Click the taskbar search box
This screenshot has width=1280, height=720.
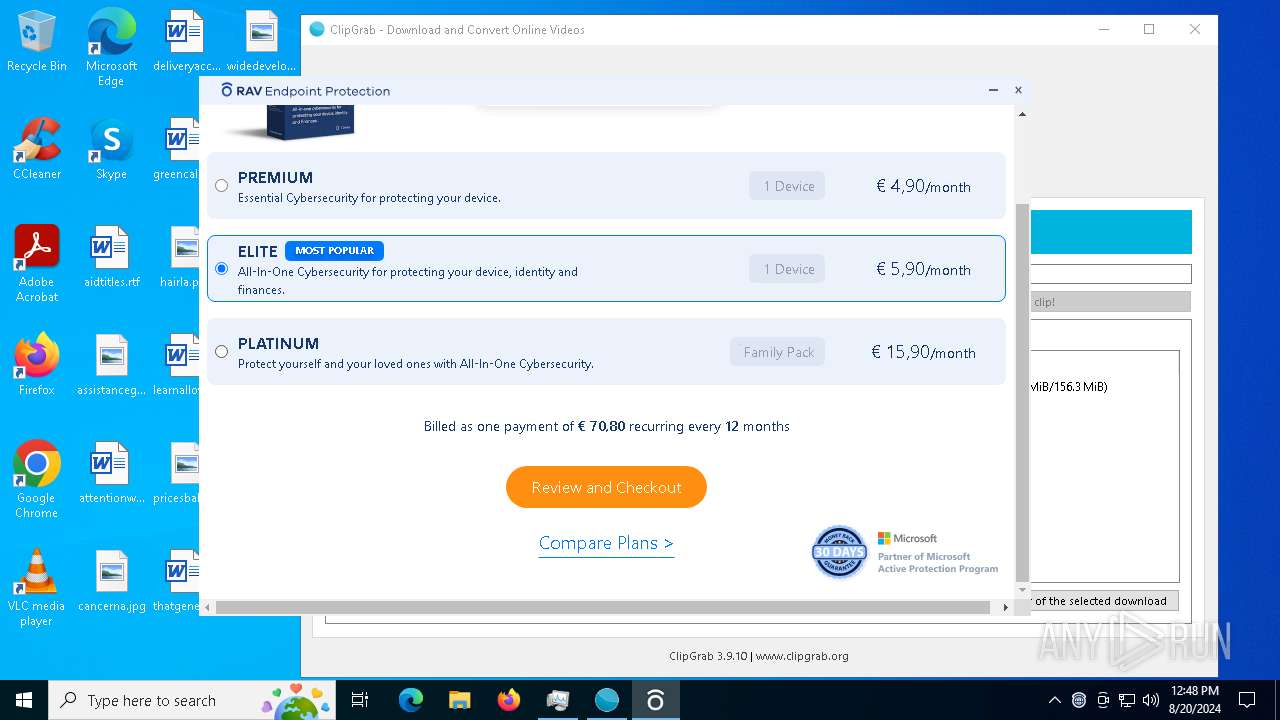coord(192,700)
